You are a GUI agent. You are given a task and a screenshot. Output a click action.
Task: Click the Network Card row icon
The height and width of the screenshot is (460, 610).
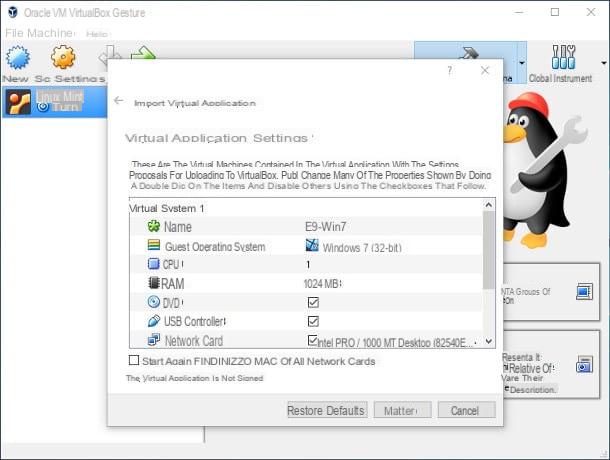(154, 340)
